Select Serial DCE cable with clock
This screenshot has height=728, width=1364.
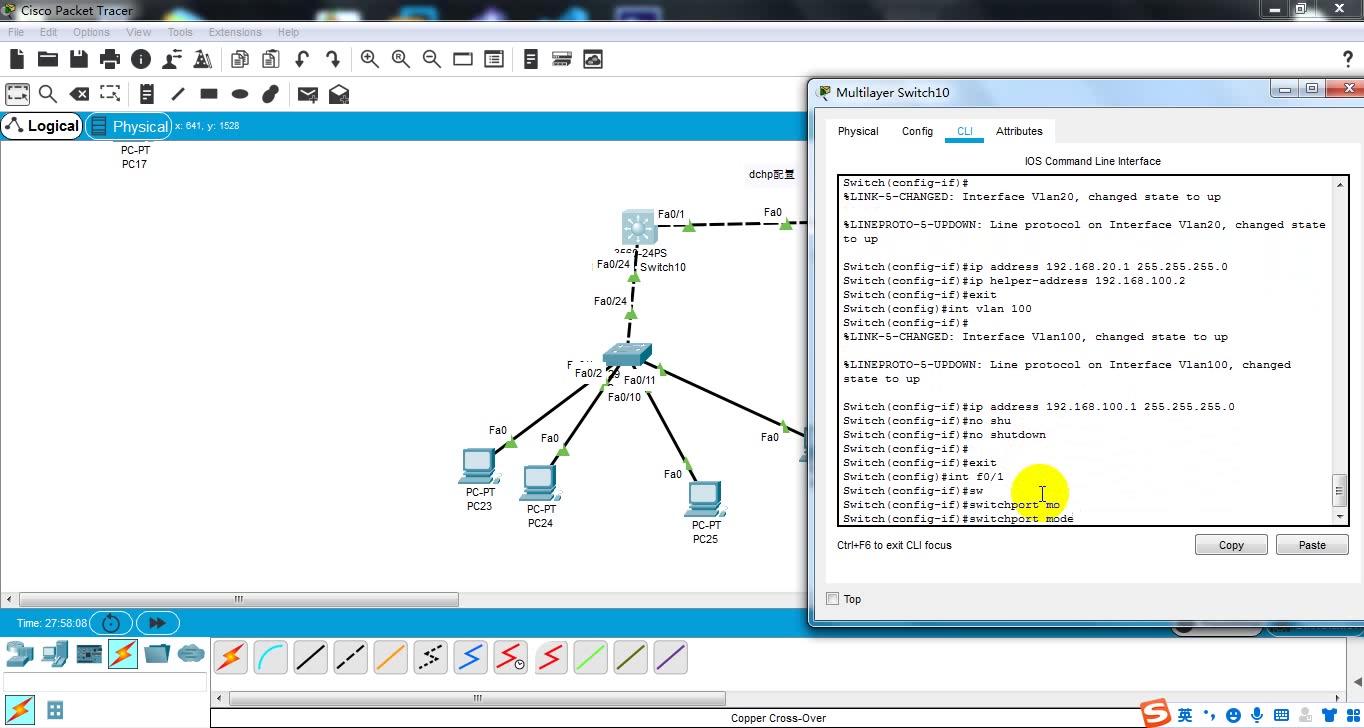510,657
